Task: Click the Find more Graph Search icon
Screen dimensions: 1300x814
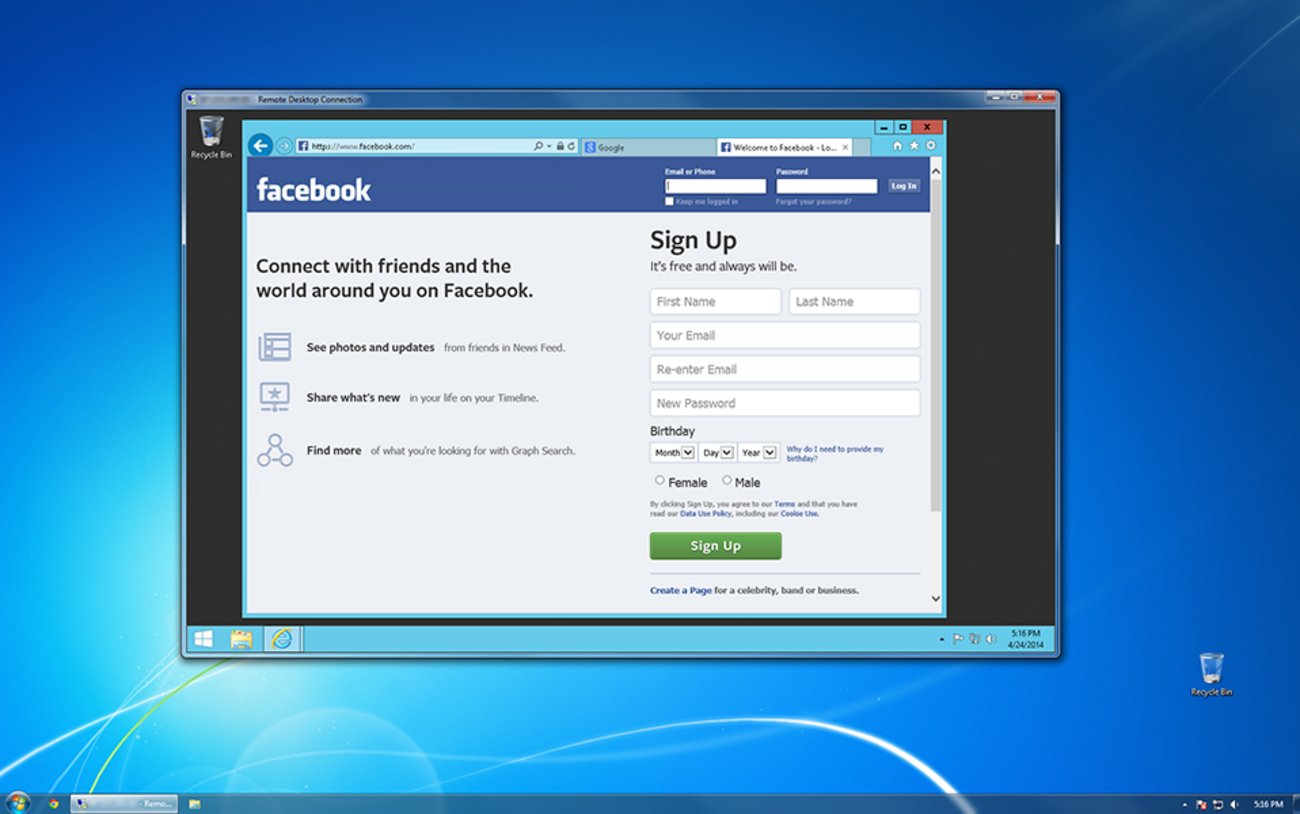Action: tap(274, 450)
